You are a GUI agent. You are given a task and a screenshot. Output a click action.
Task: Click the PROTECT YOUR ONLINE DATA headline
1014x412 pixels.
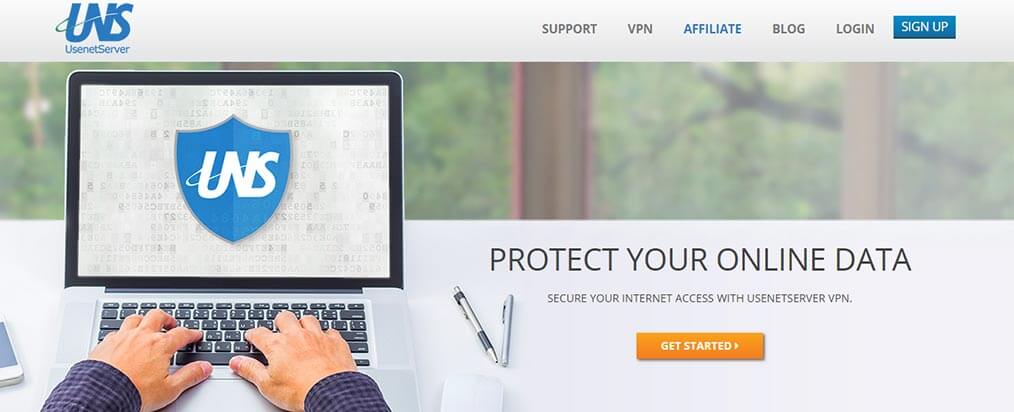point(700,259)
